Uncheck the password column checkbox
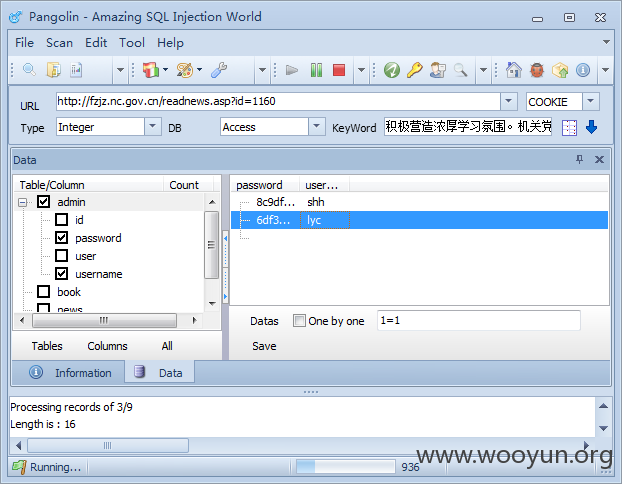Viewport: 622px width, 484px height. coord(61,238)
